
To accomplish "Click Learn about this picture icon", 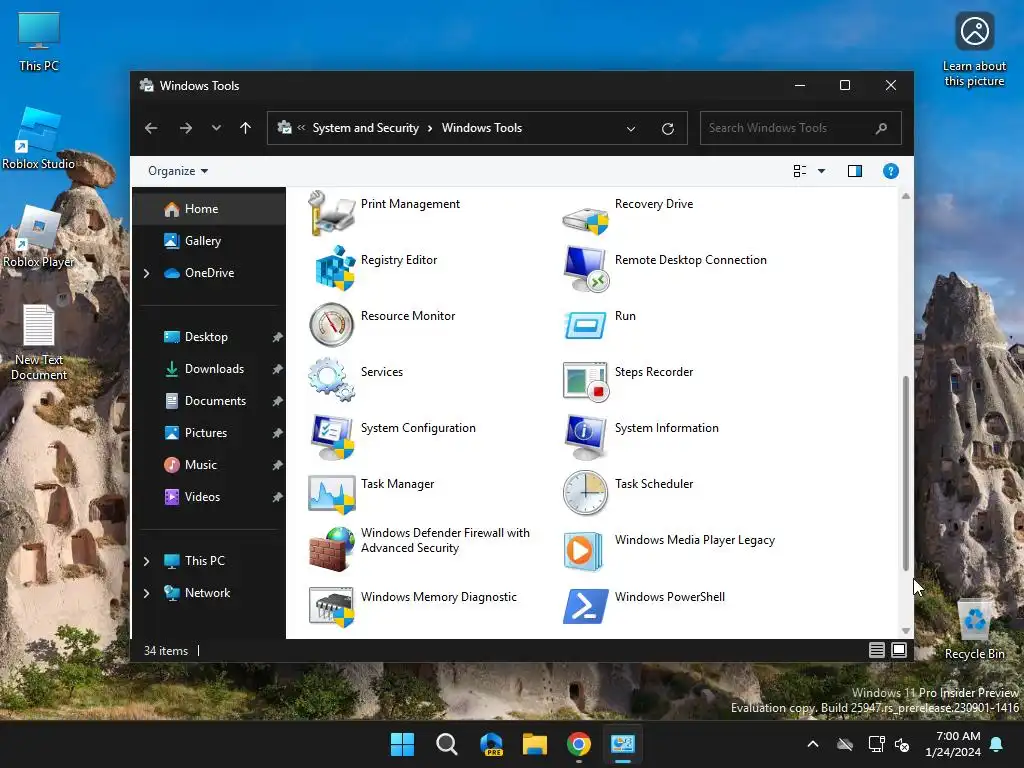I will coord(974,49).
